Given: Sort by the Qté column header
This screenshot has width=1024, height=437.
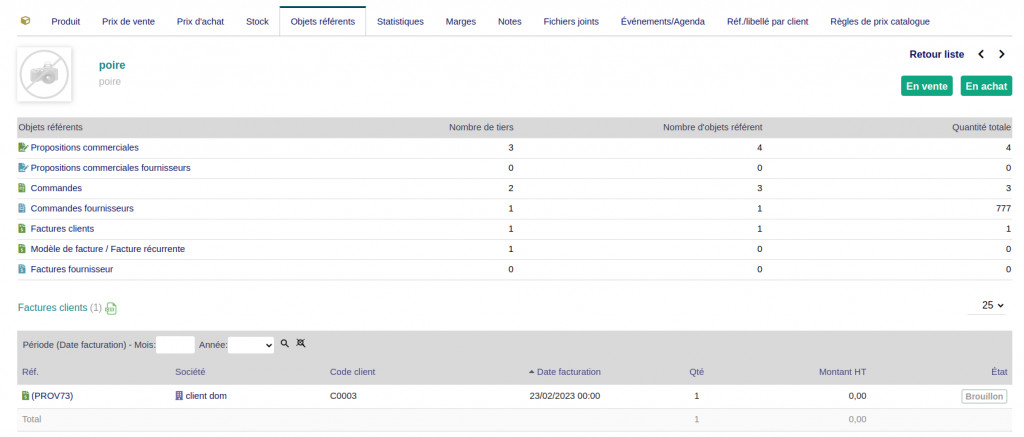Looking at the screenshot, I should click(696, 372).
